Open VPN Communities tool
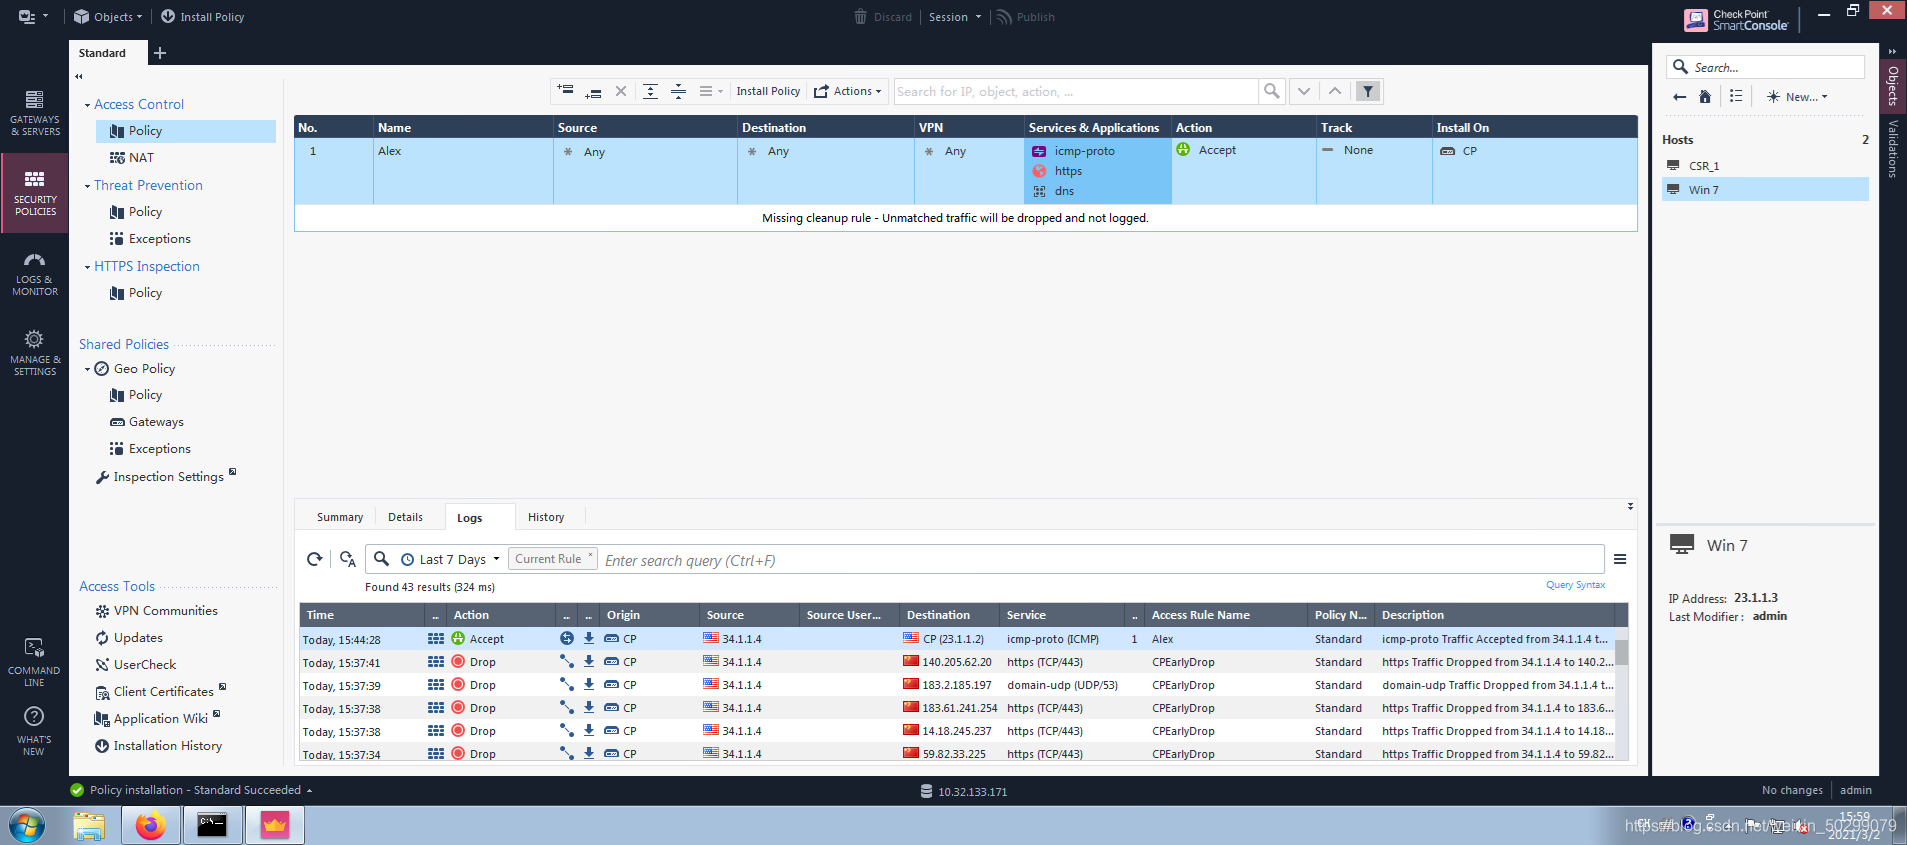The height and width of the screenshot is (845, 1907). [156, 611]
